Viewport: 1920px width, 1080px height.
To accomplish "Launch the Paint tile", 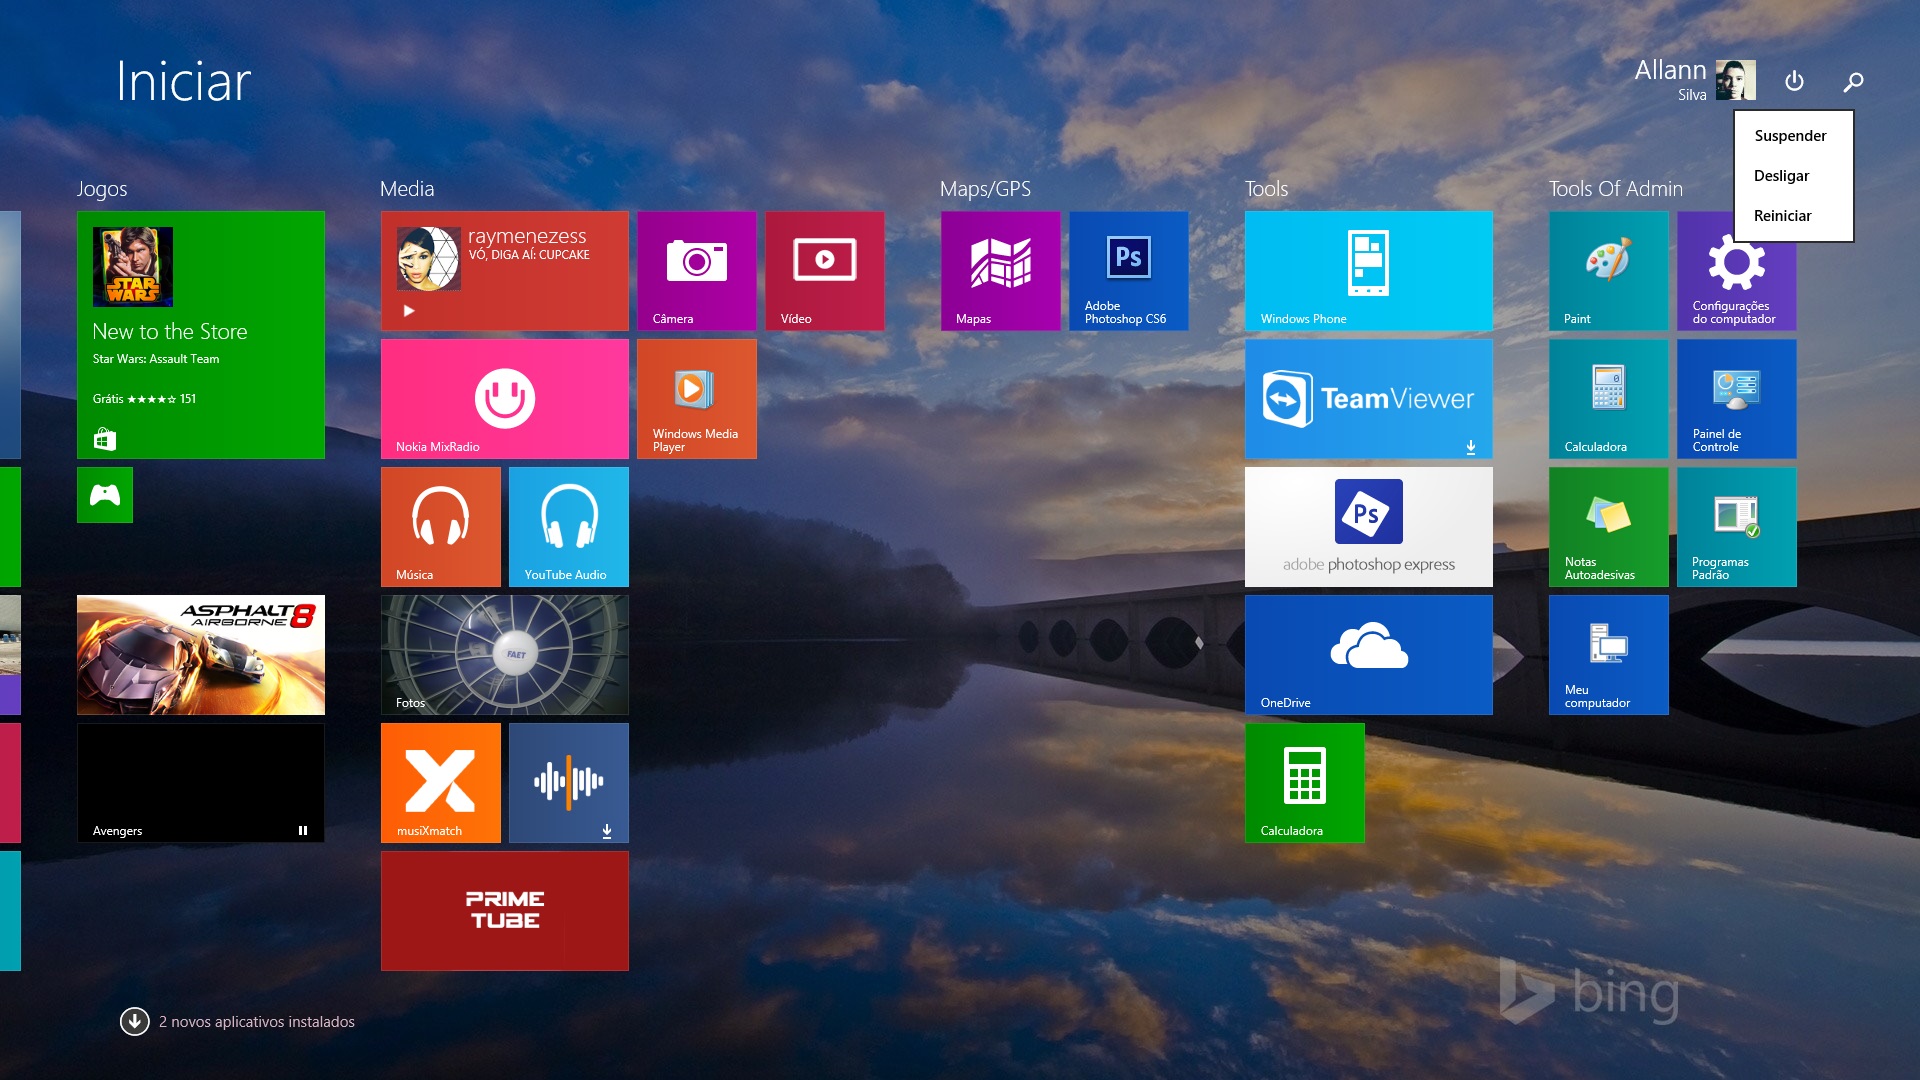I will 1608,270.
